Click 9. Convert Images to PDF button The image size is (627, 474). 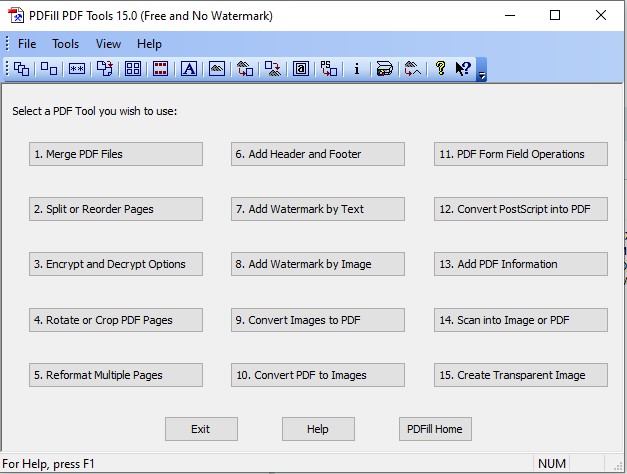[x=318, y=320]
